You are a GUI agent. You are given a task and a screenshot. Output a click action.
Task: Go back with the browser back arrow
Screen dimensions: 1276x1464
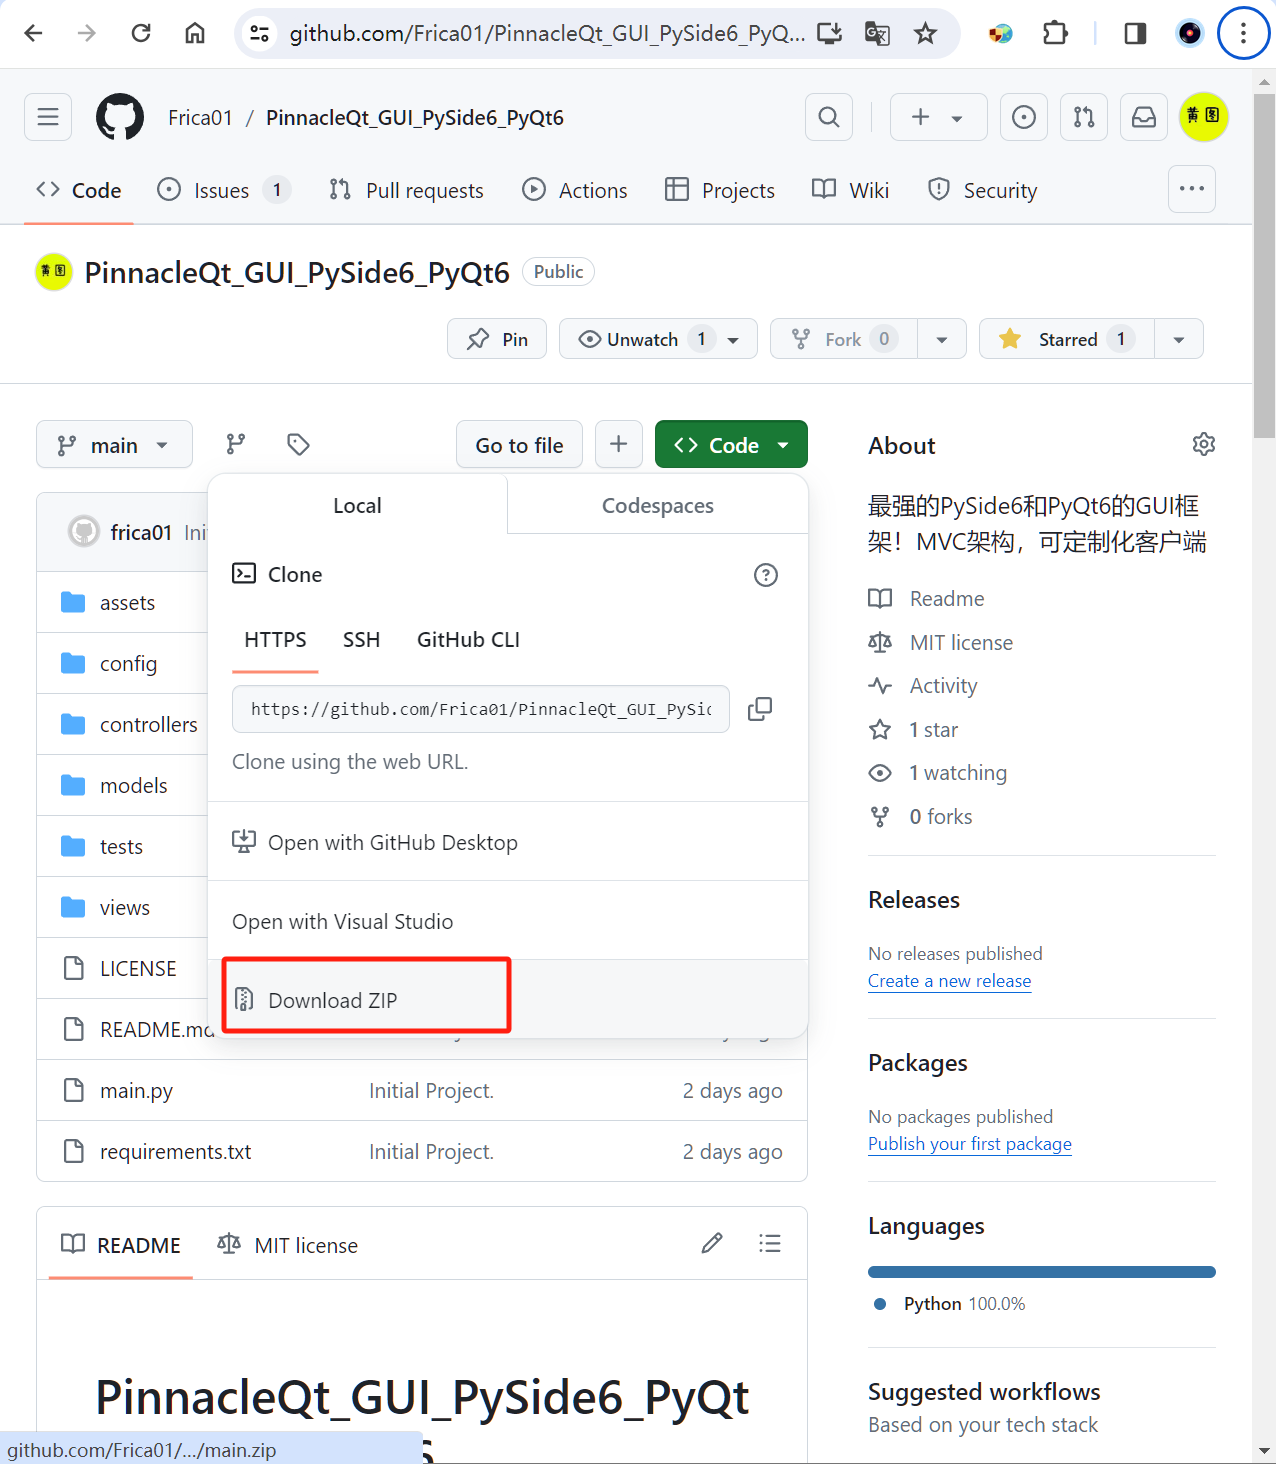pyautogui.click(x=33, y=33)
